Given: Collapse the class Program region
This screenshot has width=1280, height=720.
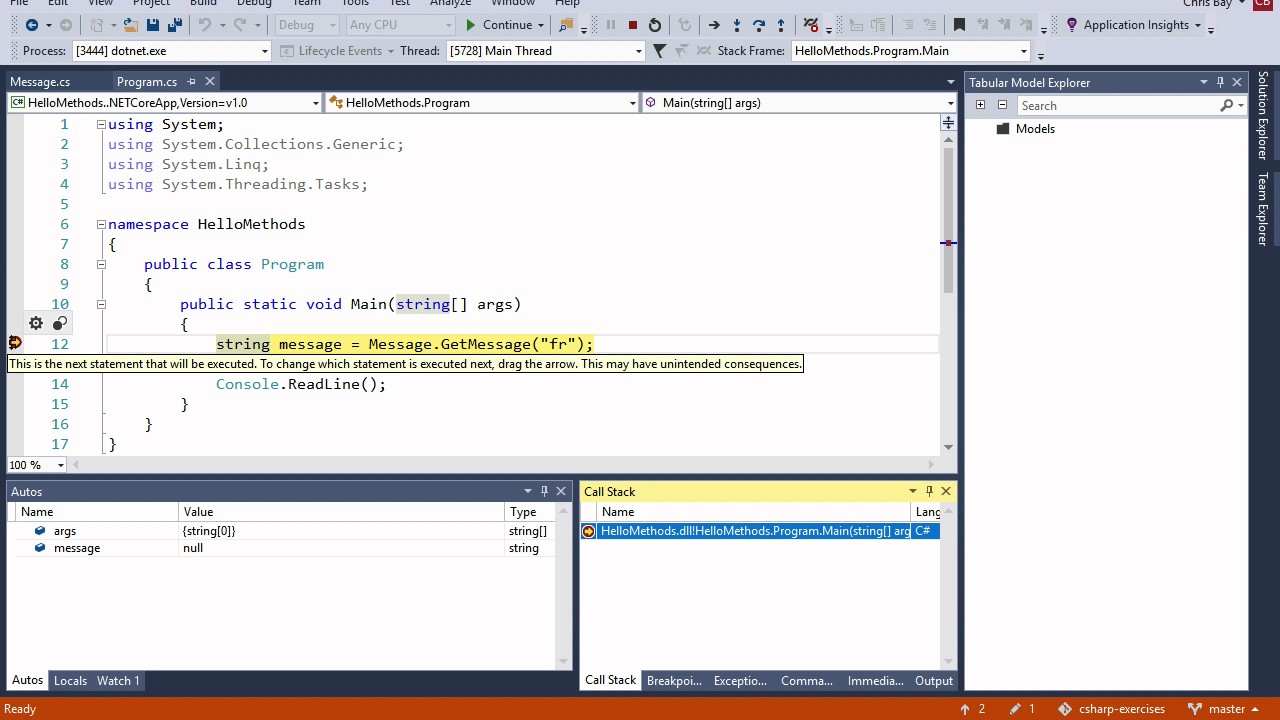Looking at the screenshot, I should click(101, 264).
